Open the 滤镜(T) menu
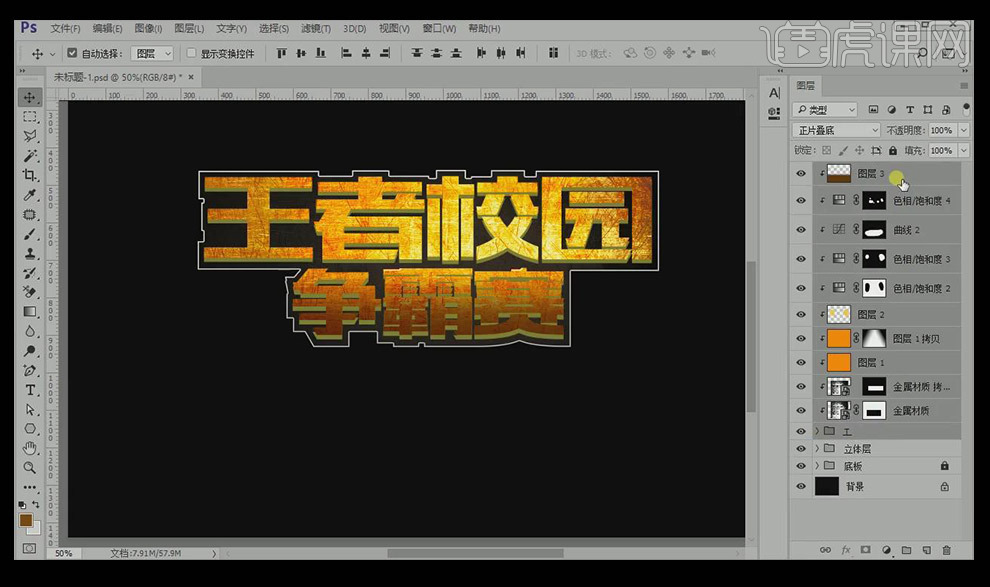Image resolution: width=990 pixels, height=587 pixels. tap(316, 28)
